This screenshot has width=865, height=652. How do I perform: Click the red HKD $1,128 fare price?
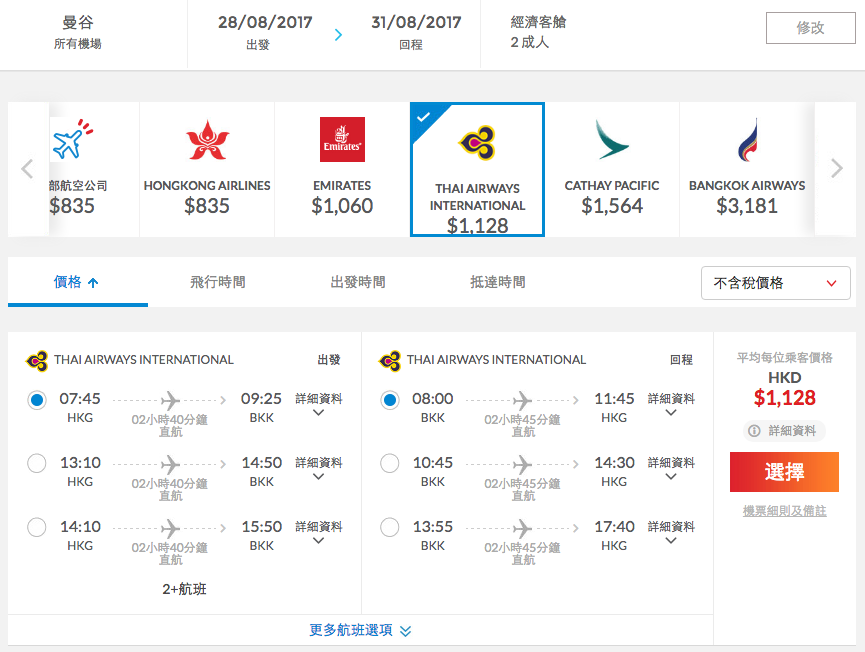coord(784,398)
